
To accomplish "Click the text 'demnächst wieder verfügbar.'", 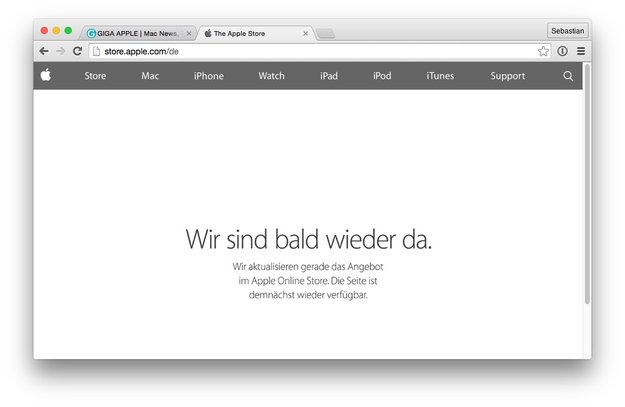I will click(308, 295).
